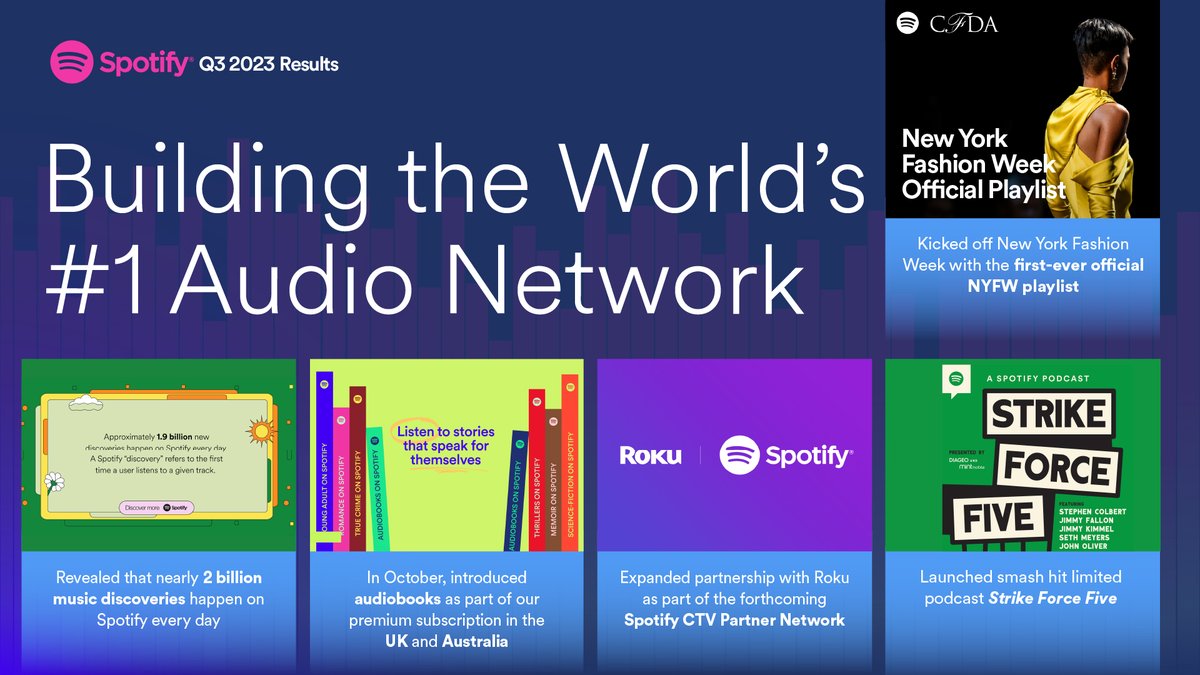Click the Roku logo on the purple card
1200x675 pixels.
652,456
